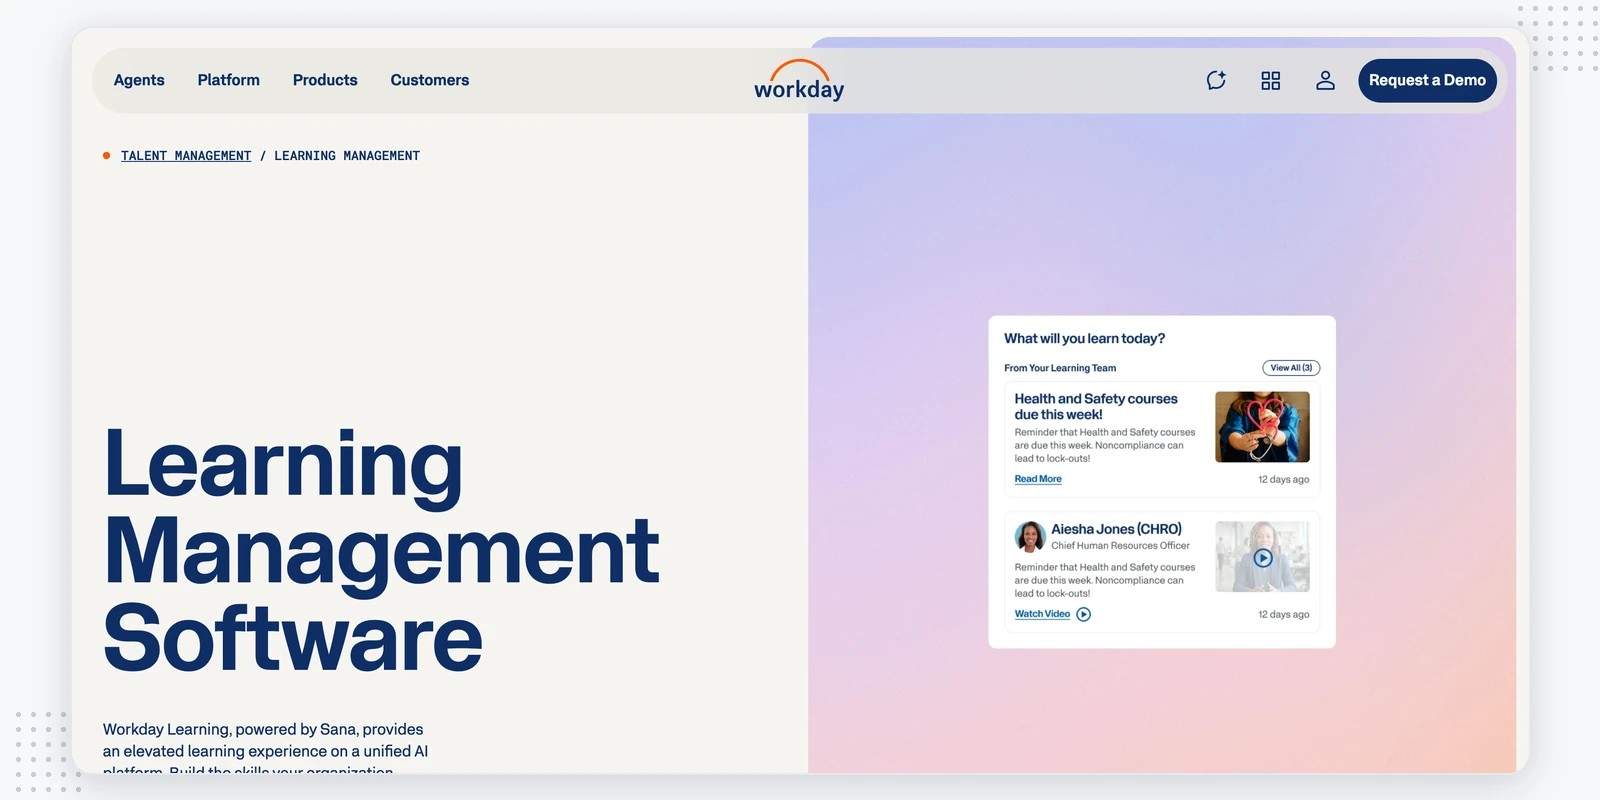The width and height of the screenshot is (1600, 800).
Task: Open the Customers menu
Action: click(x=430, y=80)
